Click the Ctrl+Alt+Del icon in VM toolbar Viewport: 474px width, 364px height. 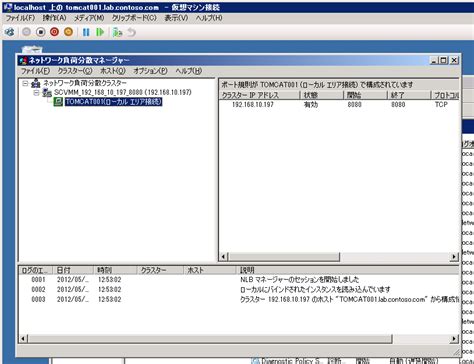[10, 32]
